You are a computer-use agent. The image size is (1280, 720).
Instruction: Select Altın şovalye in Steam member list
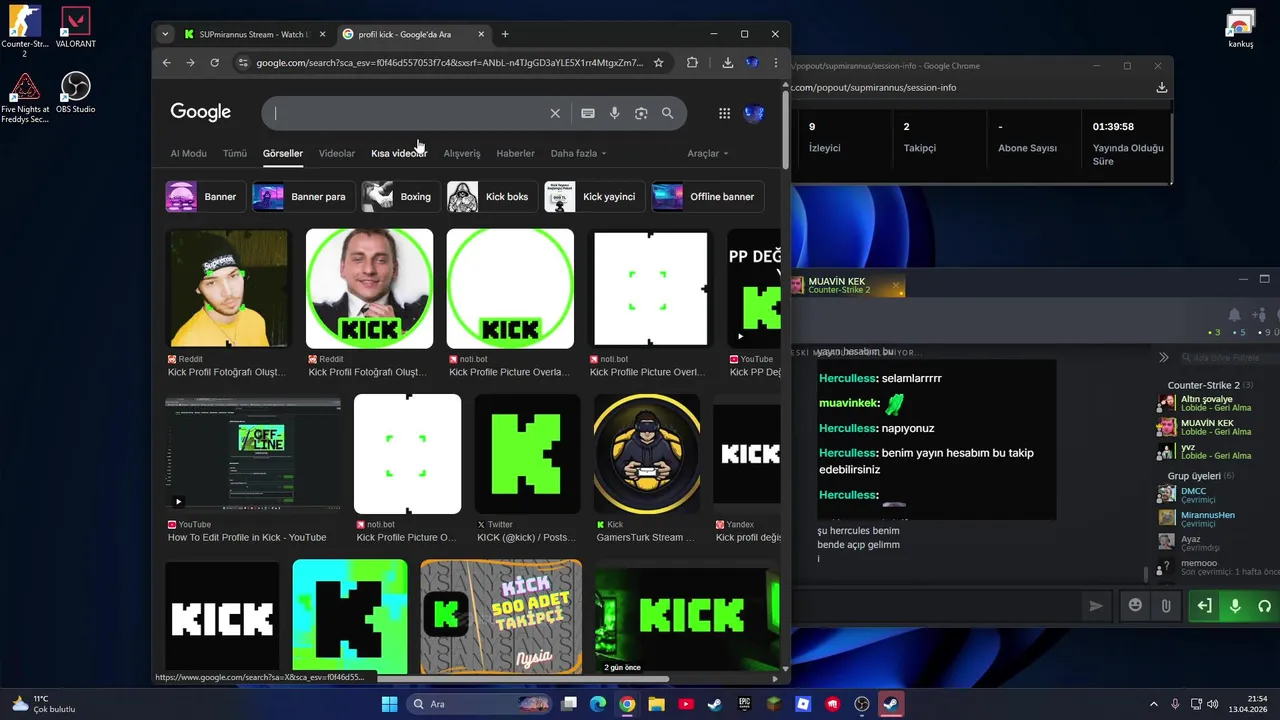1206,403
